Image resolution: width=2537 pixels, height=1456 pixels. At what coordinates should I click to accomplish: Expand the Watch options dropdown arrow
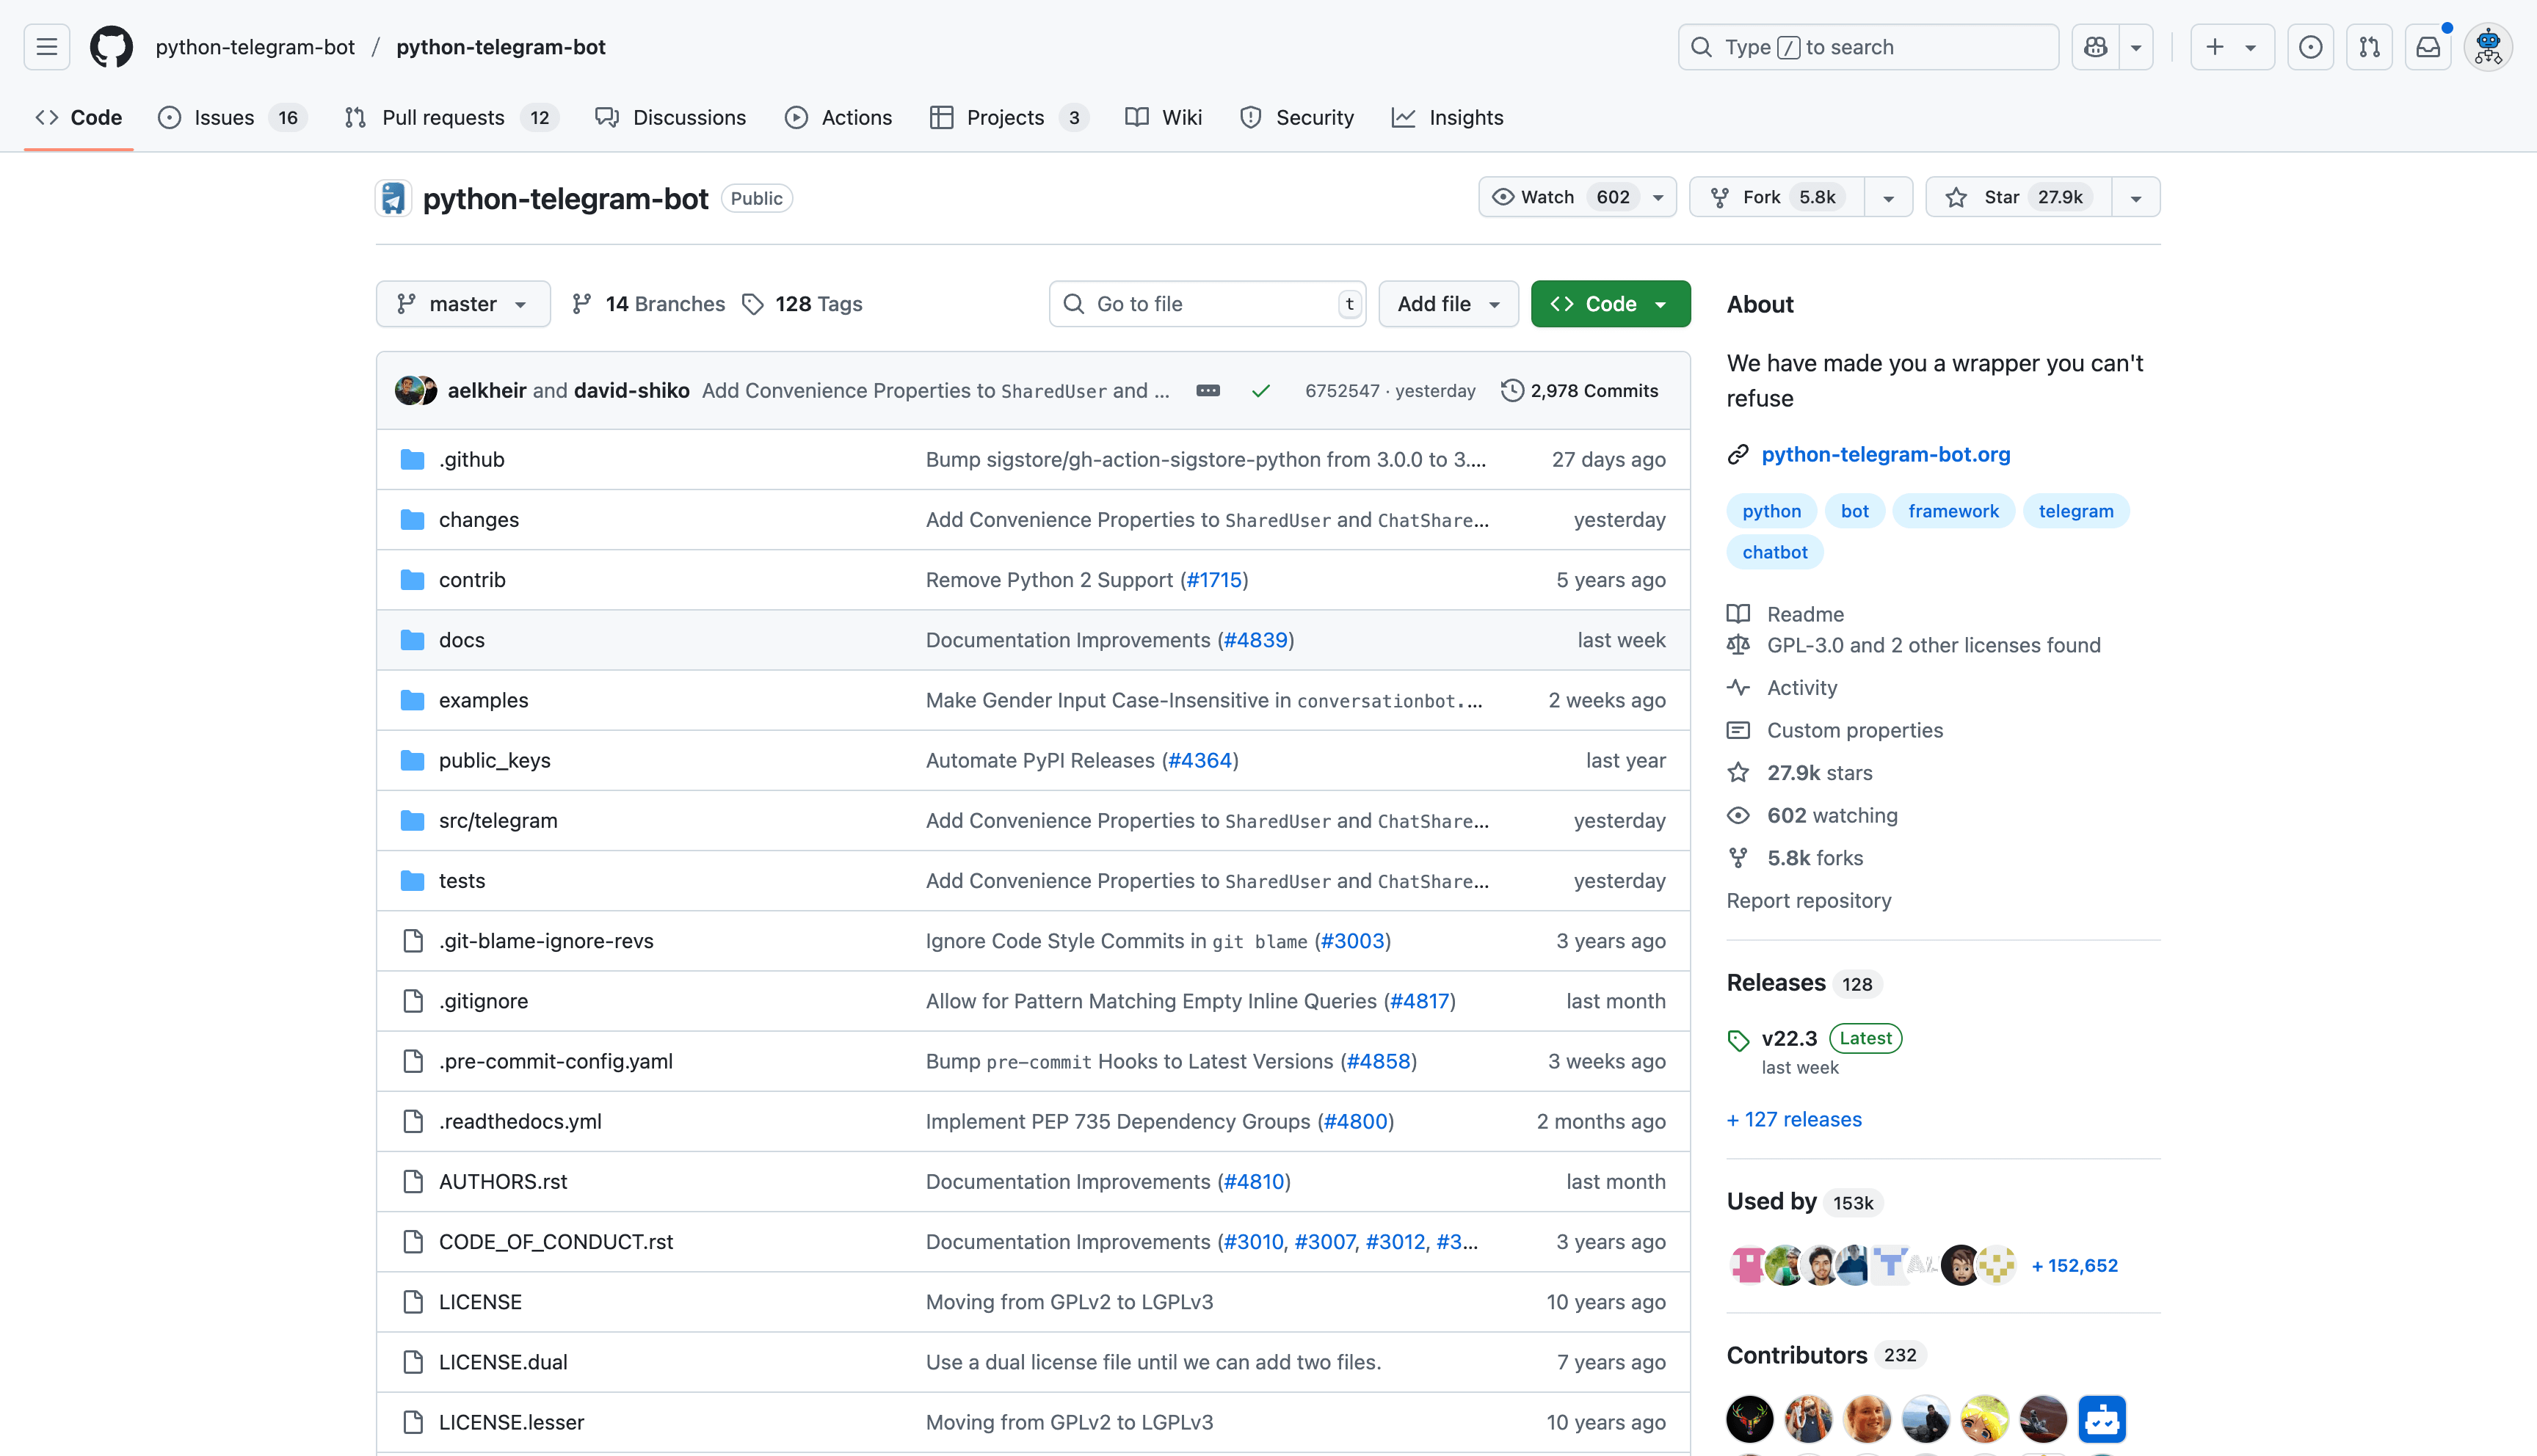(x=1658, y=197)
